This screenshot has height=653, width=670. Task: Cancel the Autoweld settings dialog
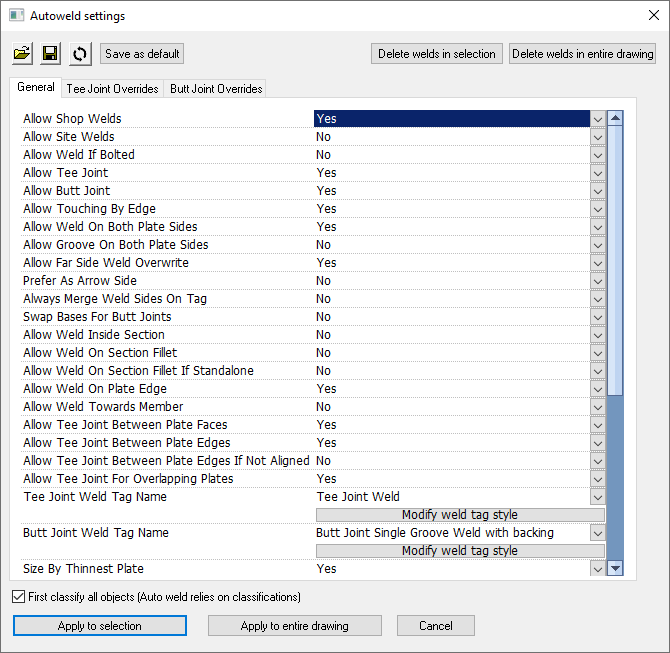pos(436,626)
